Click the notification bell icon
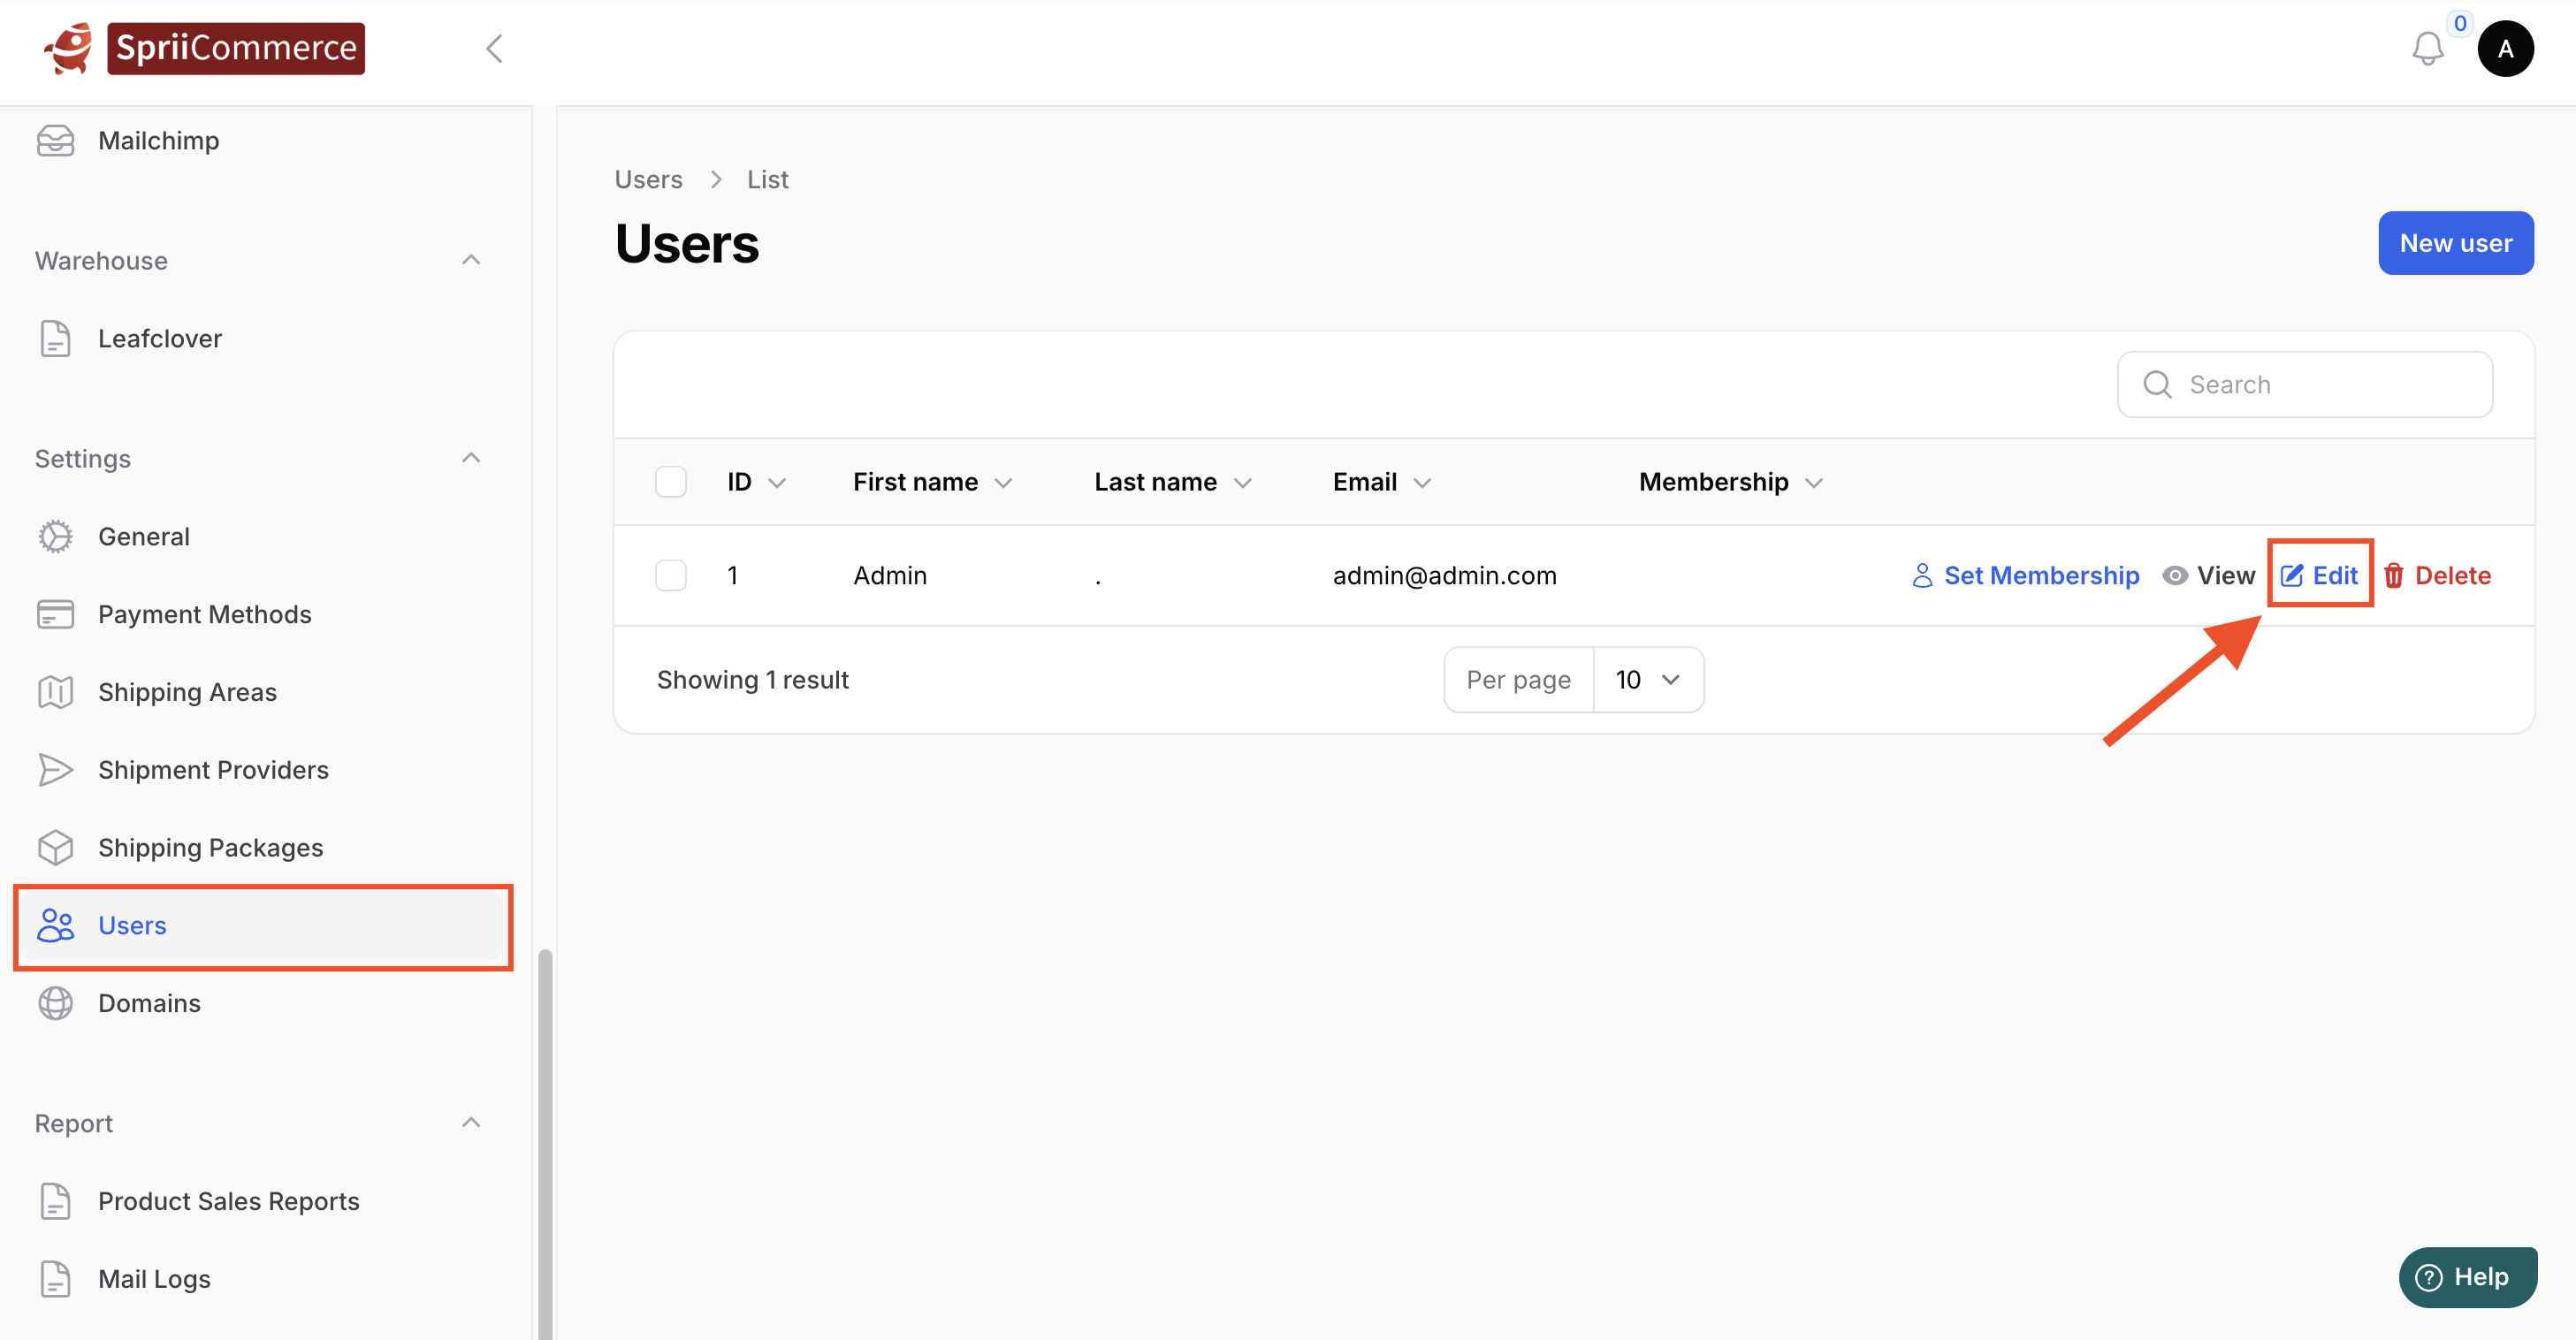 point(2427,49)
